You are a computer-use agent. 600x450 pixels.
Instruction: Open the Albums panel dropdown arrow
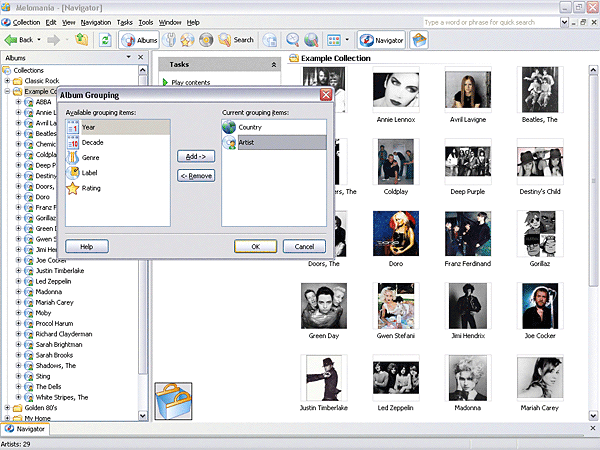pyautogui.click(x=128, y=58)
